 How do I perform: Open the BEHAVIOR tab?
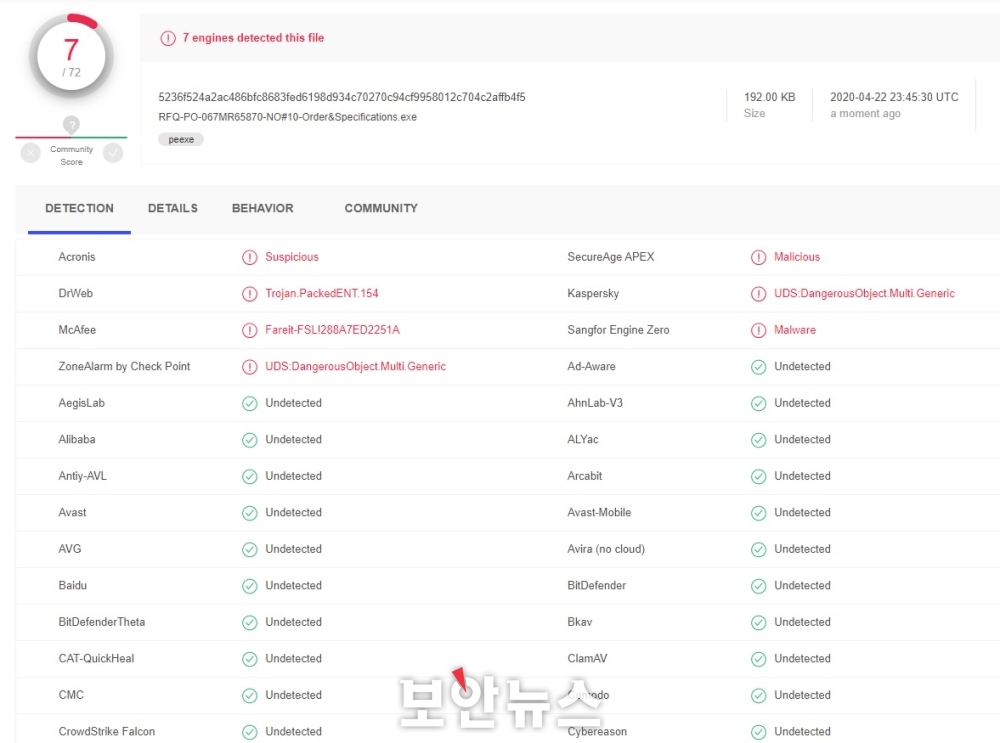263,208
